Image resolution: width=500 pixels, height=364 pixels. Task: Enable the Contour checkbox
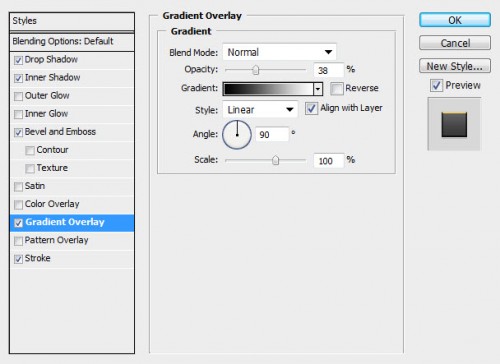click(x=30, y=150)
